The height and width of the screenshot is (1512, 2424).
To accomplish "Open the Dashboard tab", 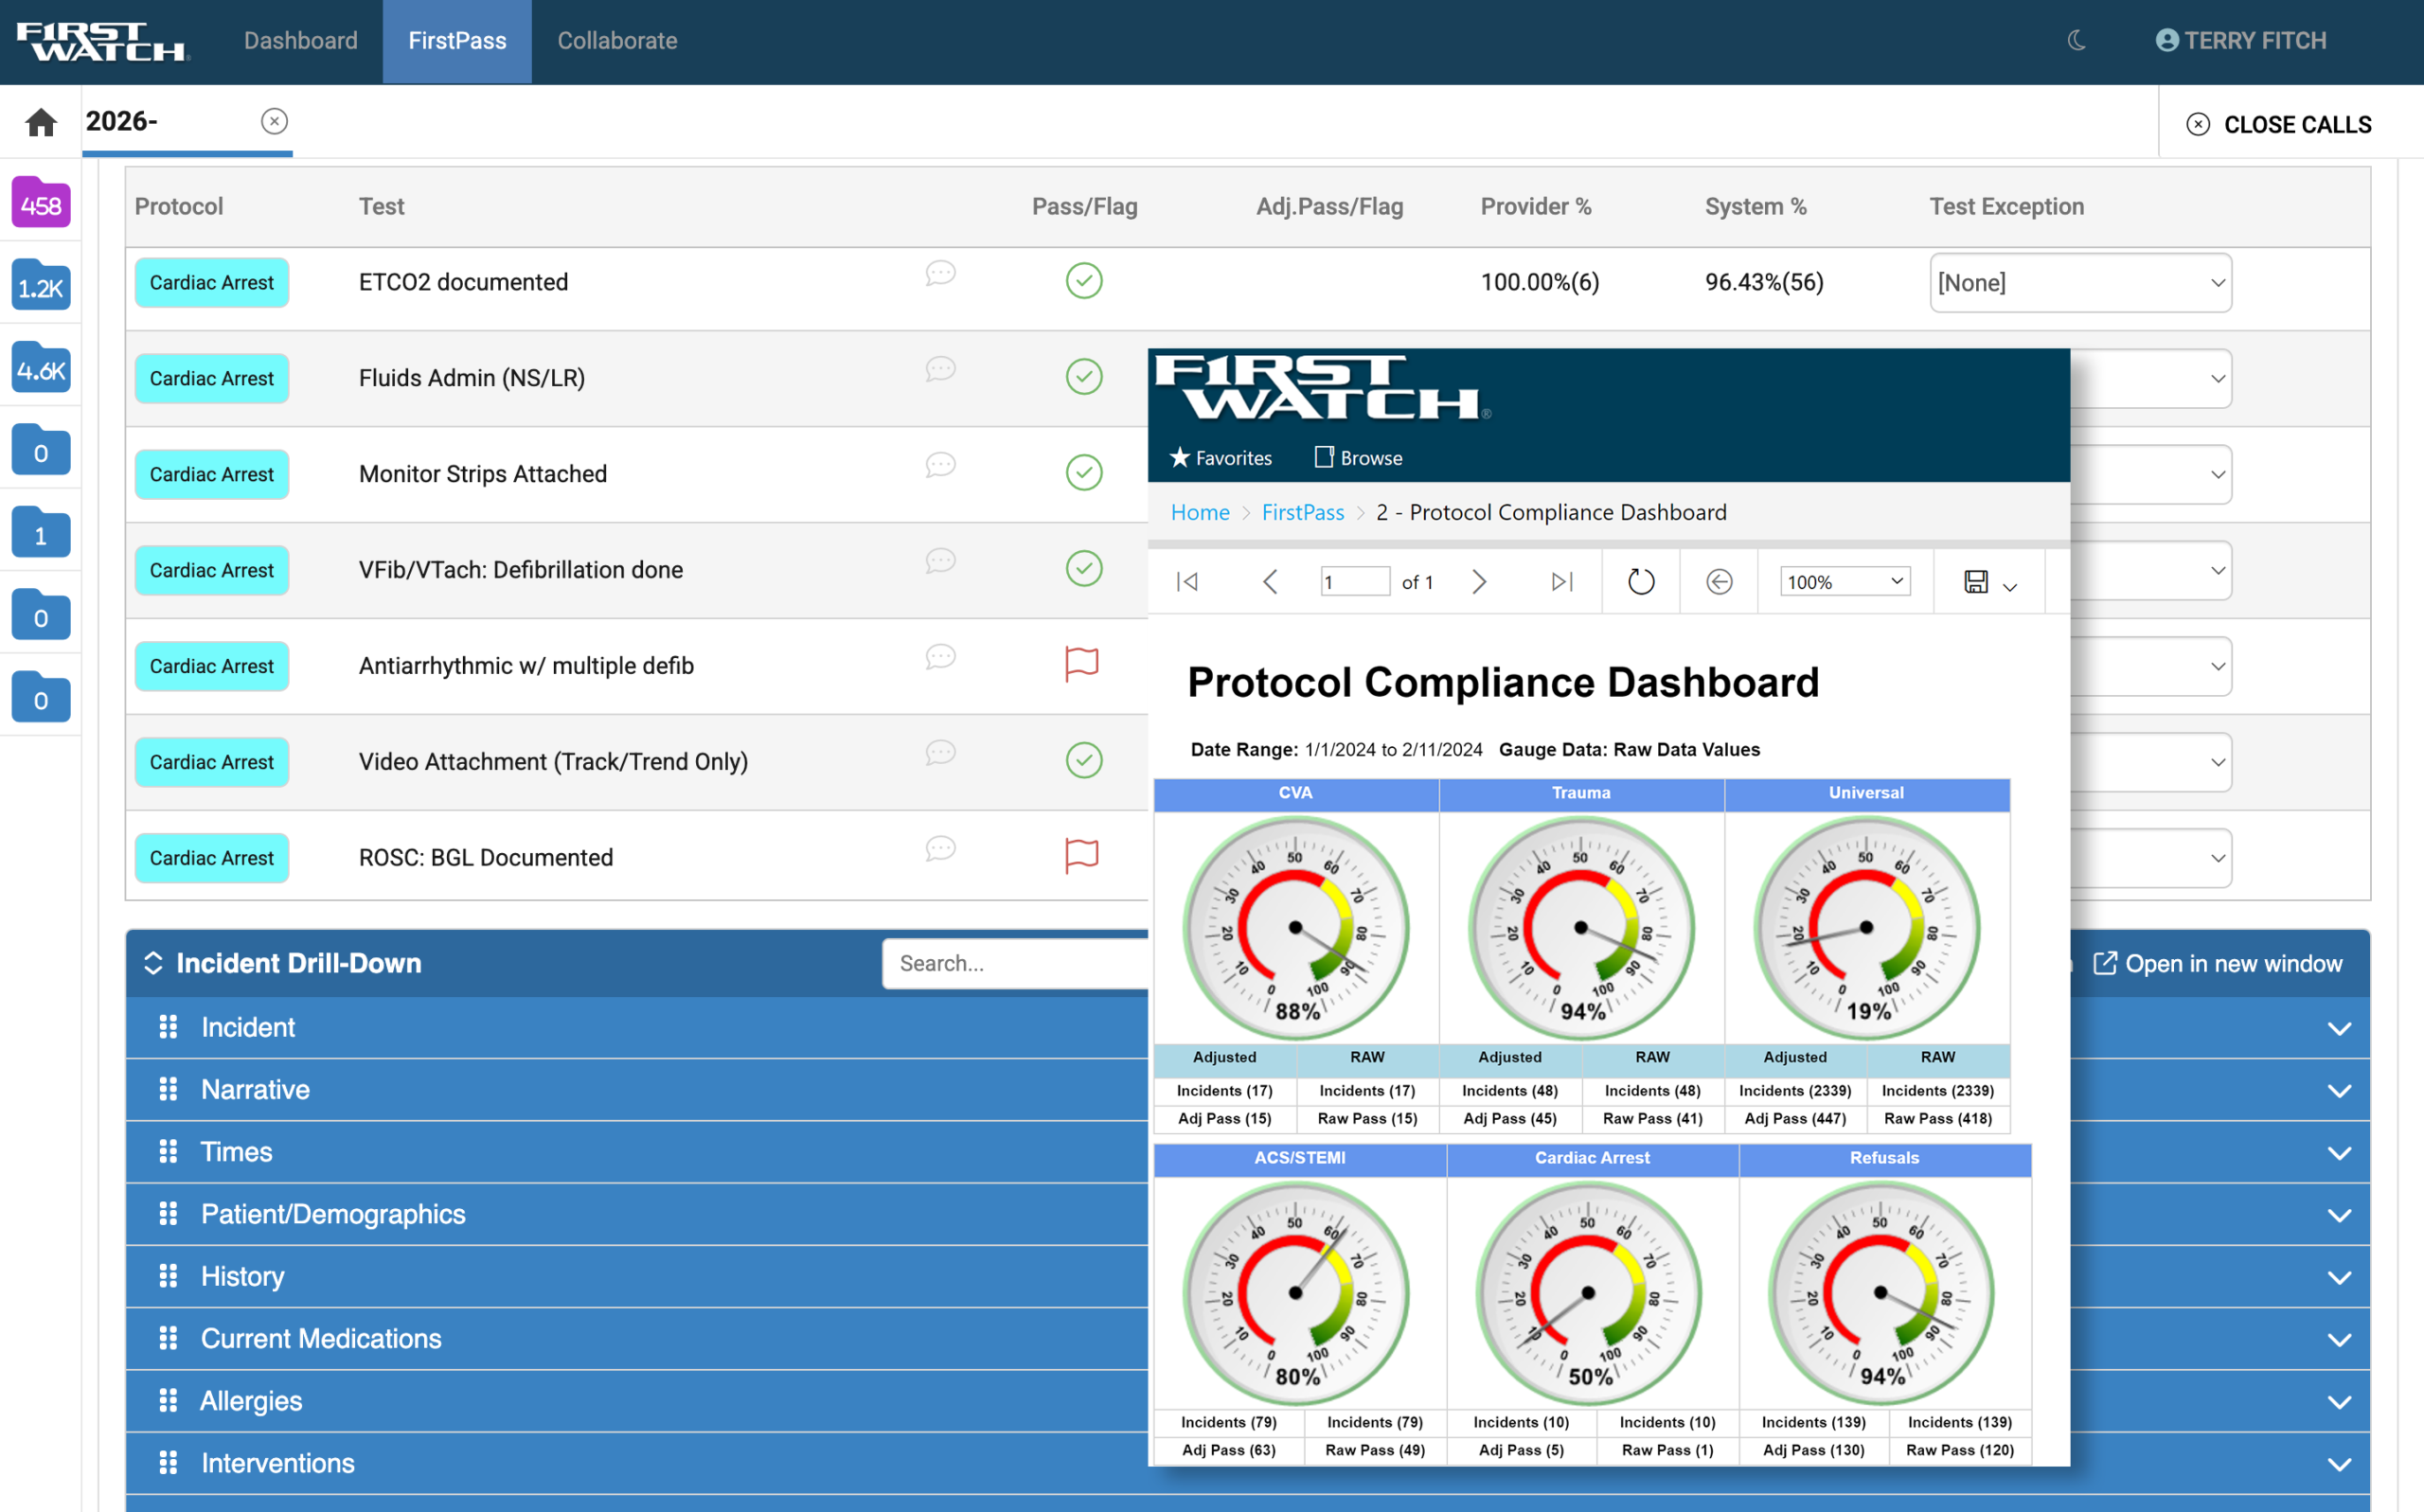I will point(300,41).
